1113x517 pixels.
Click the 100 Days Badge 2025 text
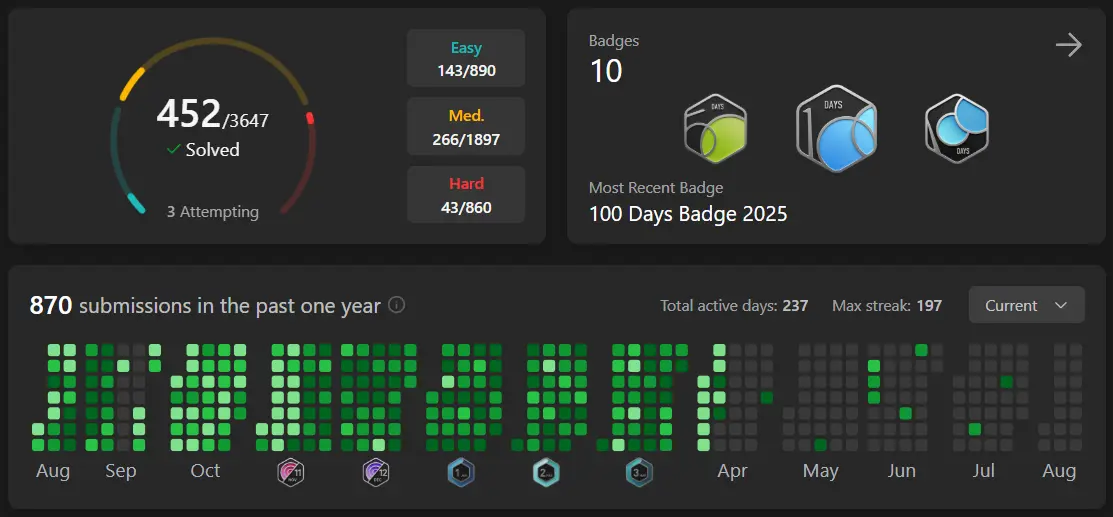point(688,214)
